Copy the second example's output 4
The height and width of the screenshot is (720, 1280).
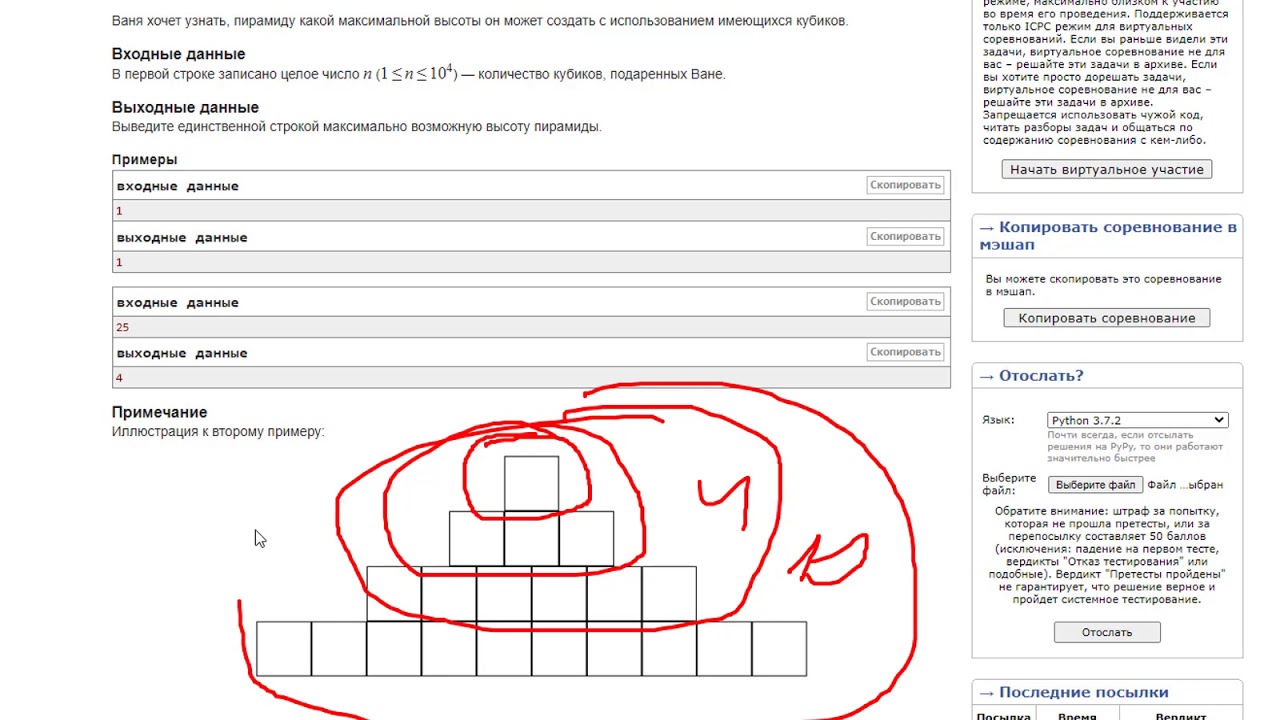click(x=905, y=352)
